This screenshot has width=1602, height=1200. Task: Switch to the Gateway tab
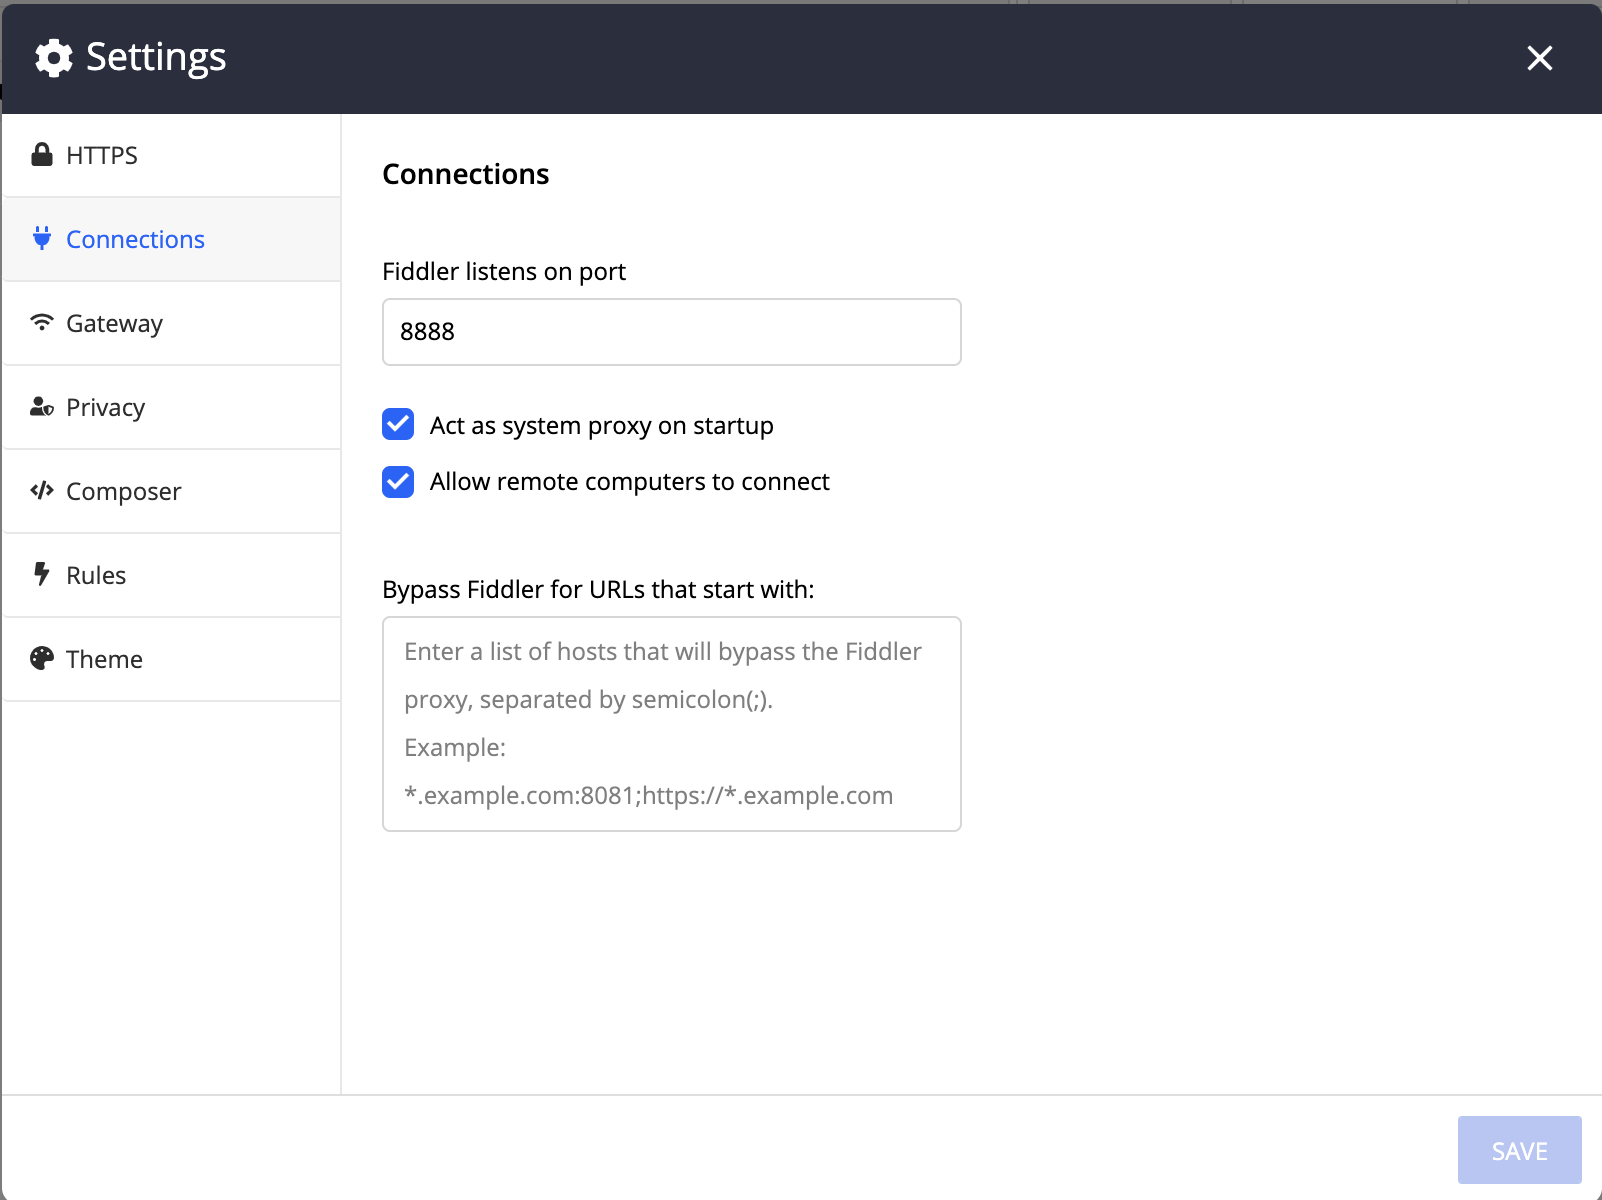pos(114,323)
